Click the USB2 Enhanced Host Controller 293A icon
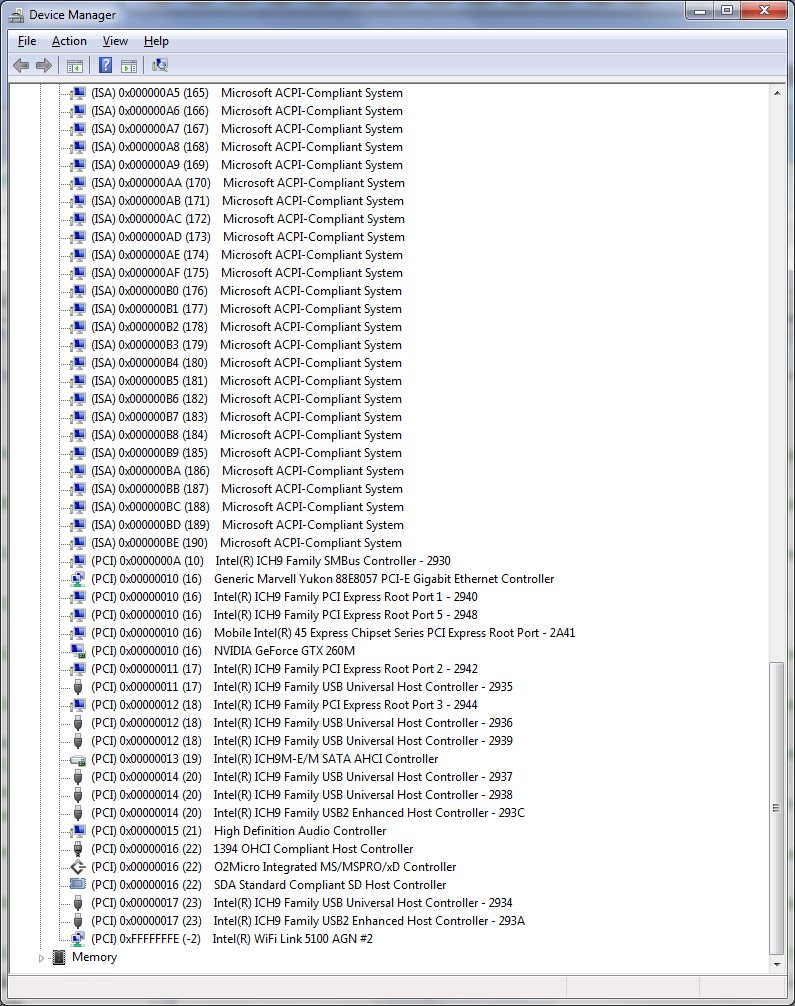Screen dimensions: 795x1006 (x=78, y=921)
